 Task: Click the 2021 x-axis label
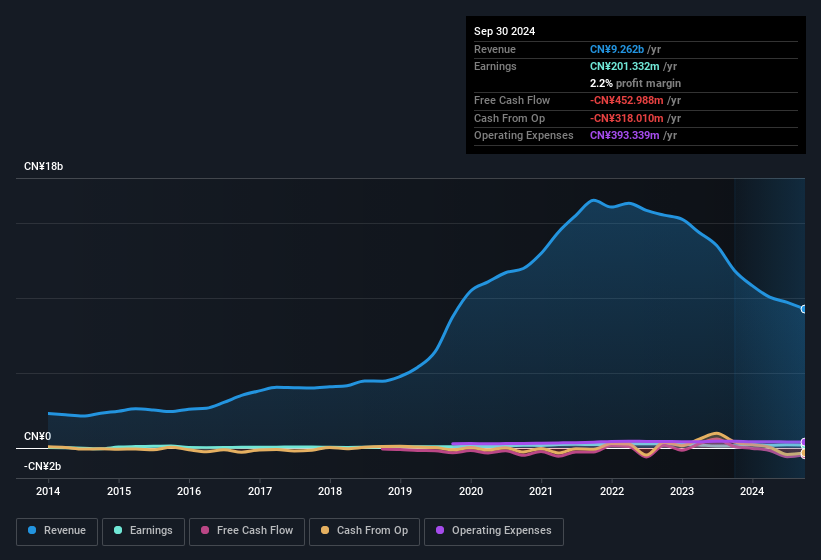click(x=541, y=491)
